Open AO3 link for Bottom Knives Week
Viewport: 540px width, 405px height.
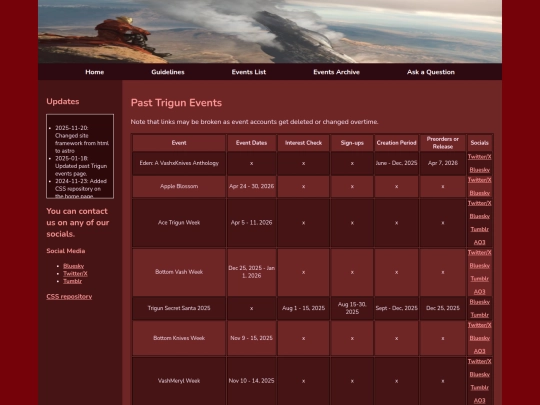tap(479, 351)
